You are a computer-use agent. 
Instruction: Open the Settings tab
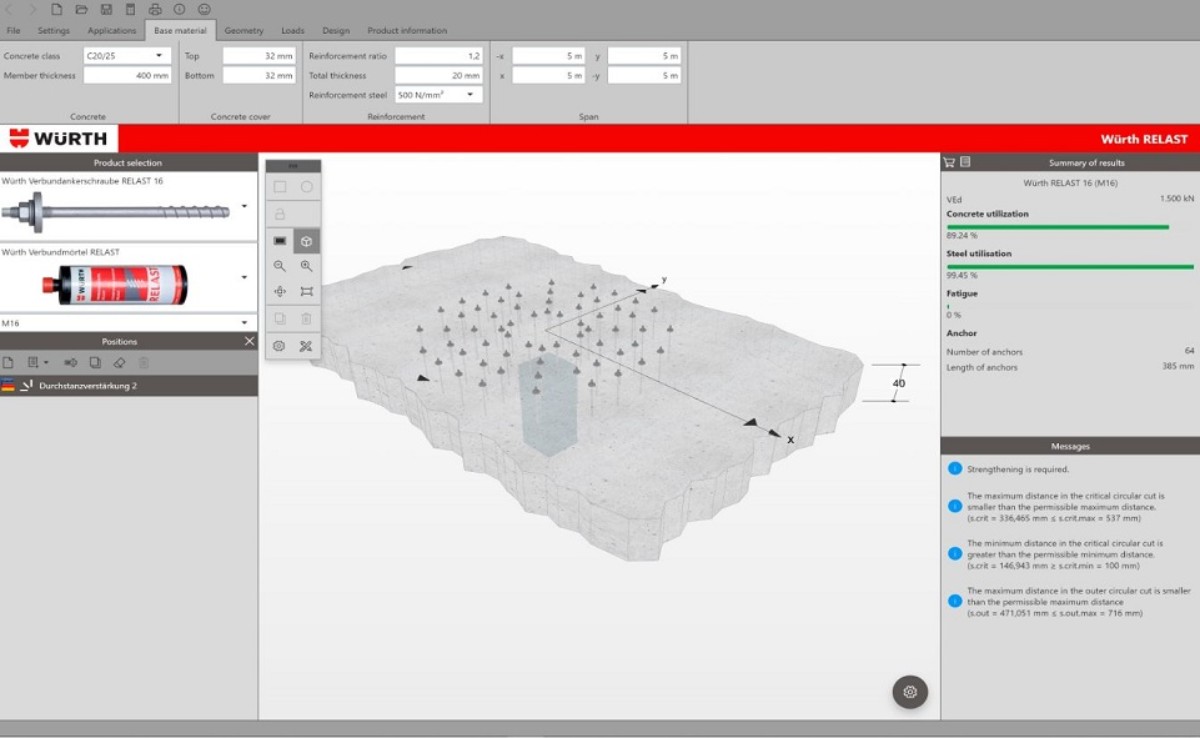[x=54, y=31]
